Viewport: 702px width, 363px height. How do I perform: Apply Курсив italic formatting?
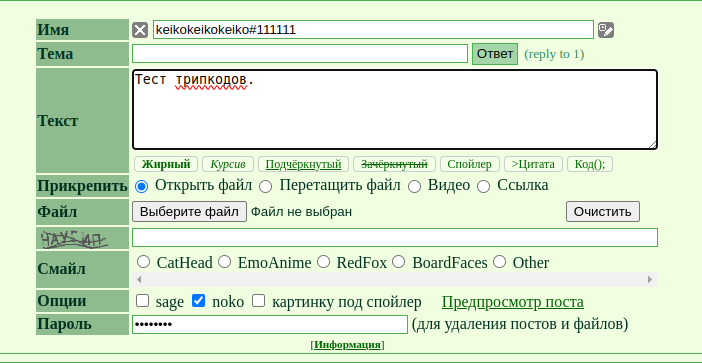point(228,164)
